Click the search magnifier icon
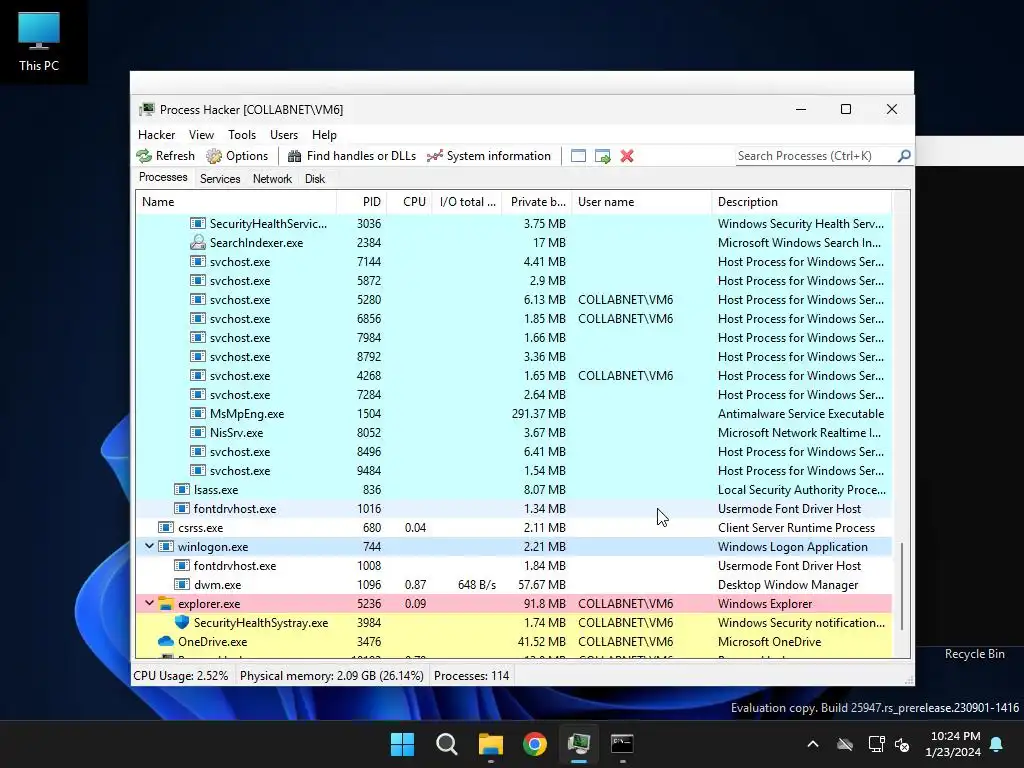This screenshot has width=1024, height=768. click(904, 156)
